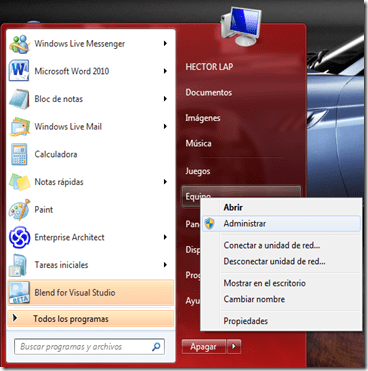The height and width of the screenshot is (371, 368).
Task: Expand Enterprise Architect jump list arrow
Action: click(165, 237)
